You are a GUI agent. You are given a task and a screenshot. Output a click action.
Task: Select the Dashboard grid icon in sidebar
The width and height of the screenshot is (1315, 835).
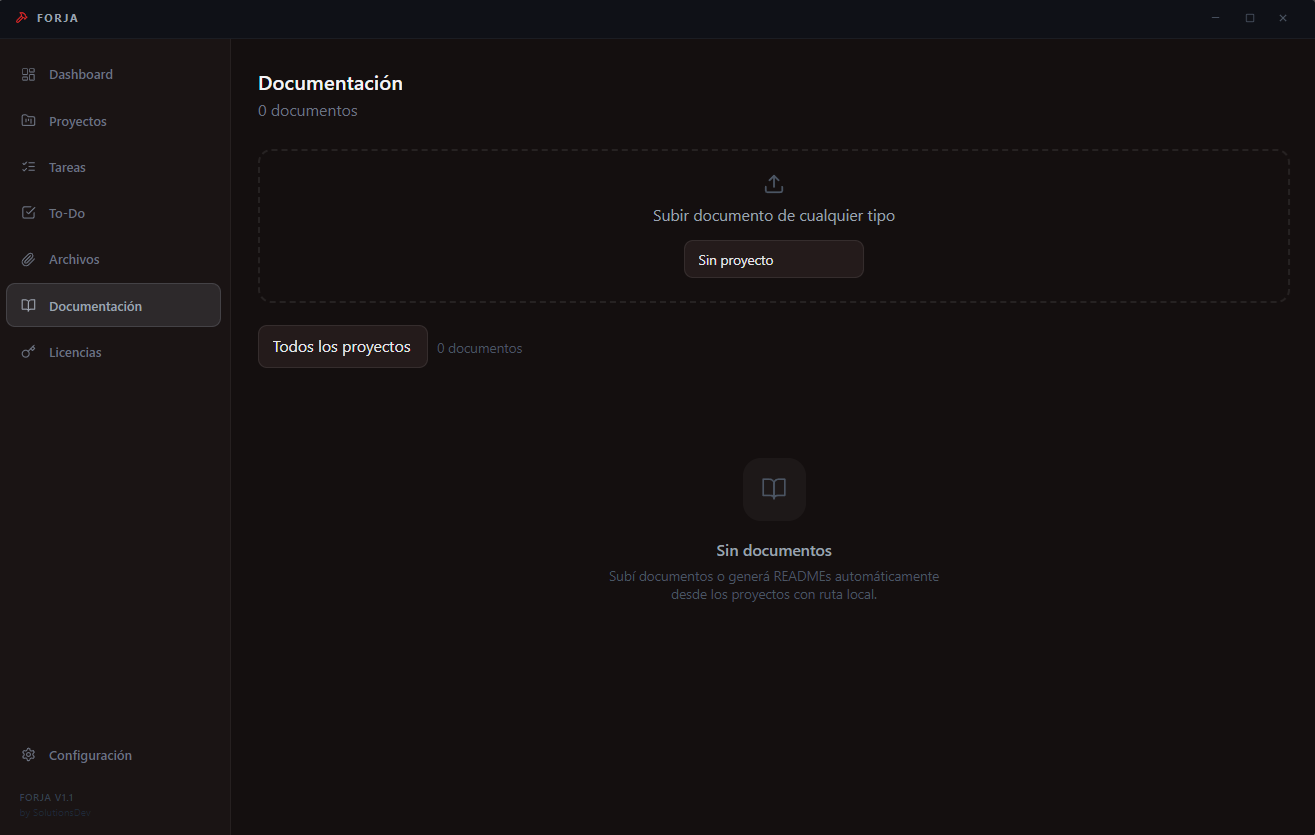[28, 74]
